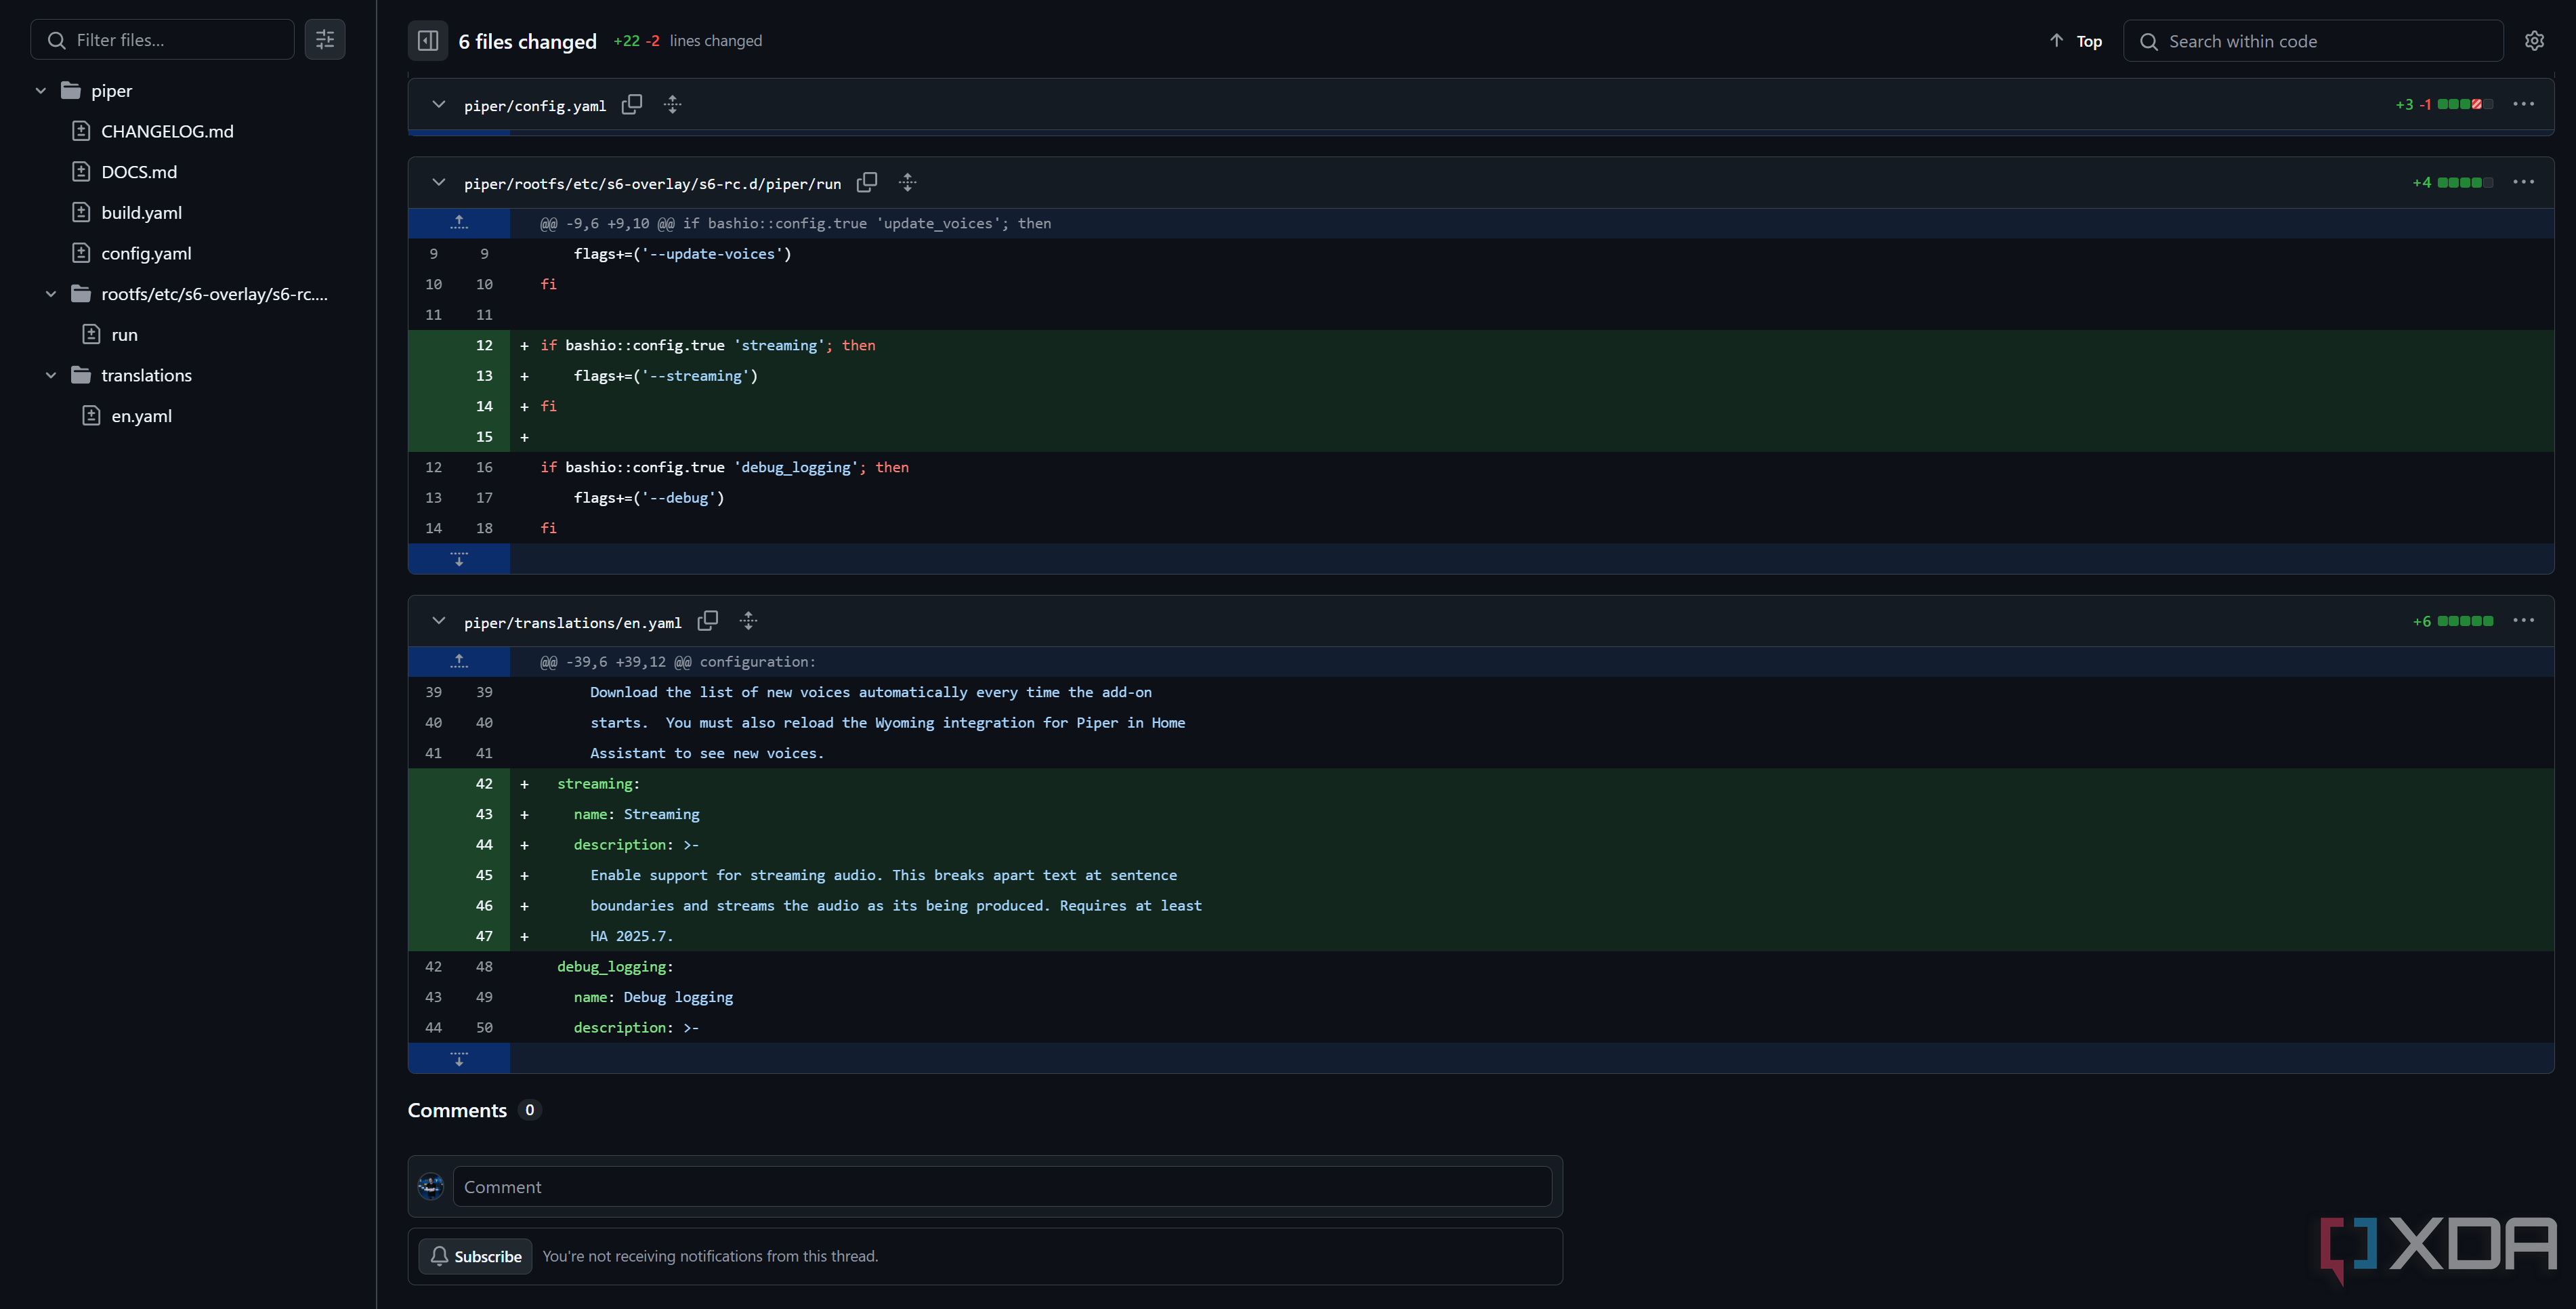
Task: Open more options for config.yaml
Action: [x=2524, y=104]
